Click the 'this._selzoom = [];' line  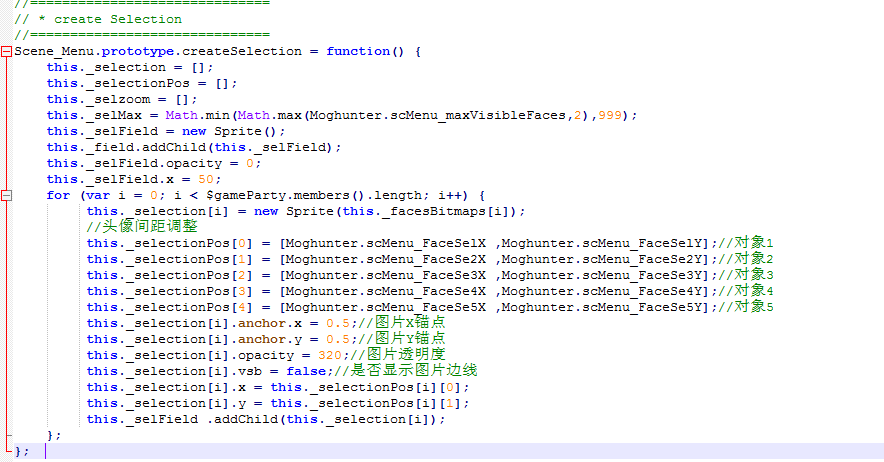tap(122, 99)
